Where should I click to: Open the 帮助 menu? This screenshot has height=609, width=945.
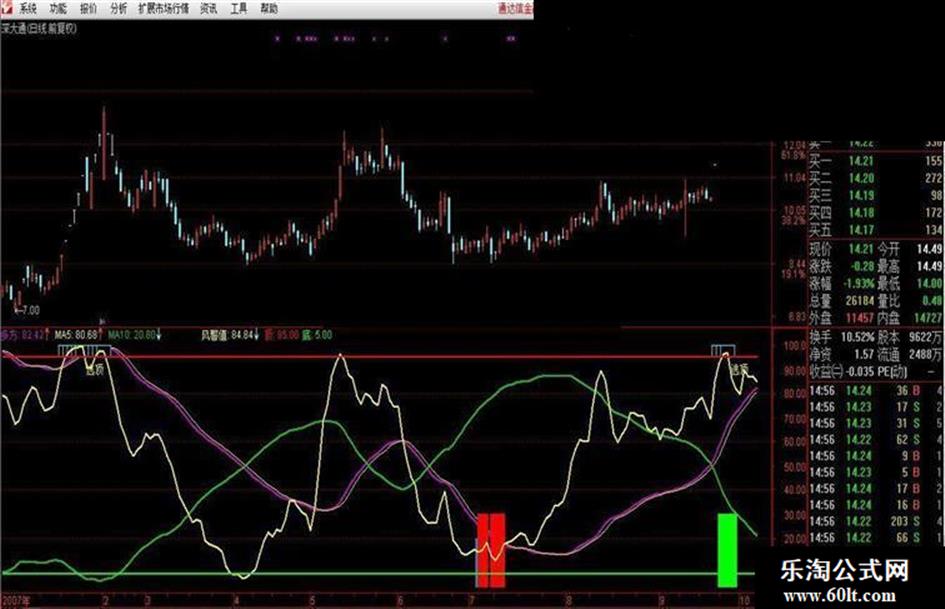pyautogui.click(x=269, y=8)
